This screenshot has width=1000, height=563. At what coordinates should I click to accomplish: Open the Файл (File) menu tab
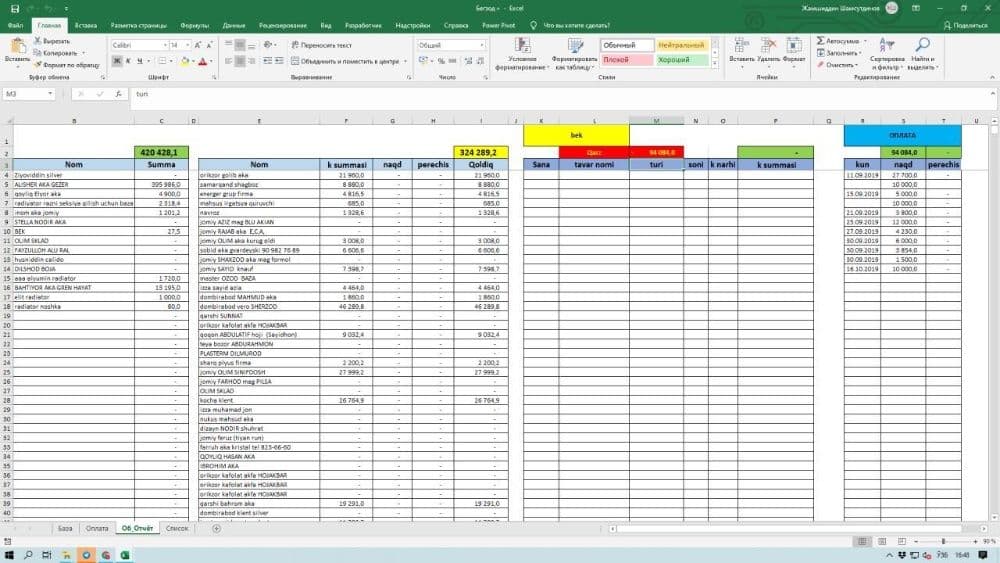pos(16,26)
